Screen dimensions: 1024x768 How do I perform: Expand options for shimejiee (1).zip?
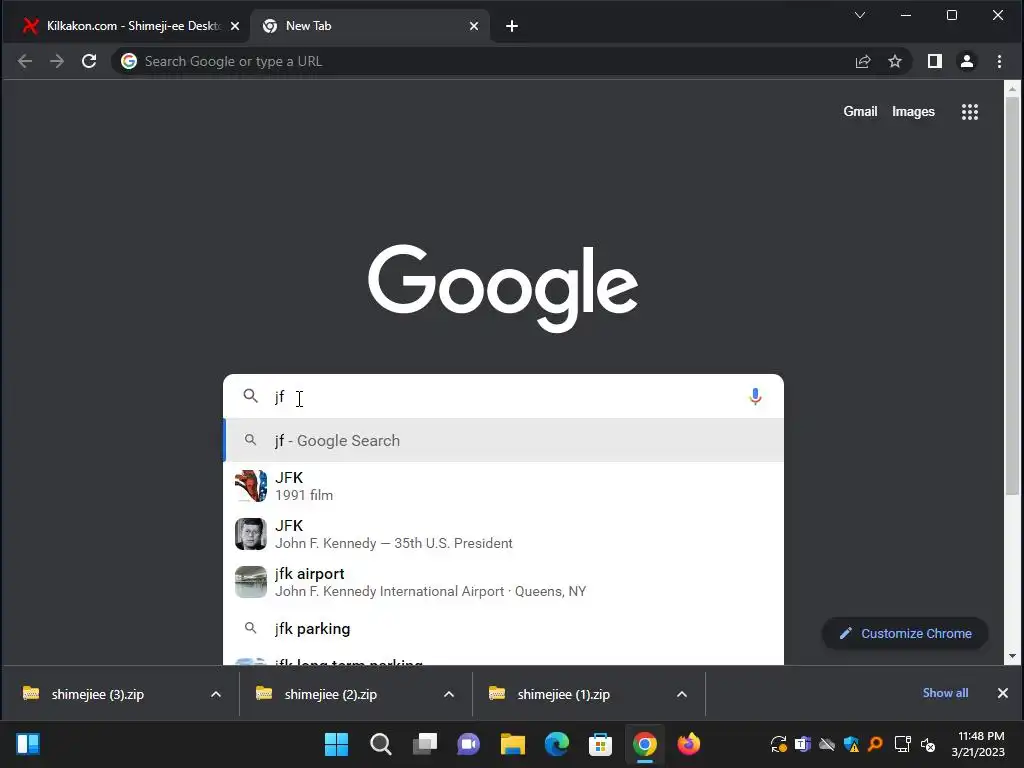point(682,694)
